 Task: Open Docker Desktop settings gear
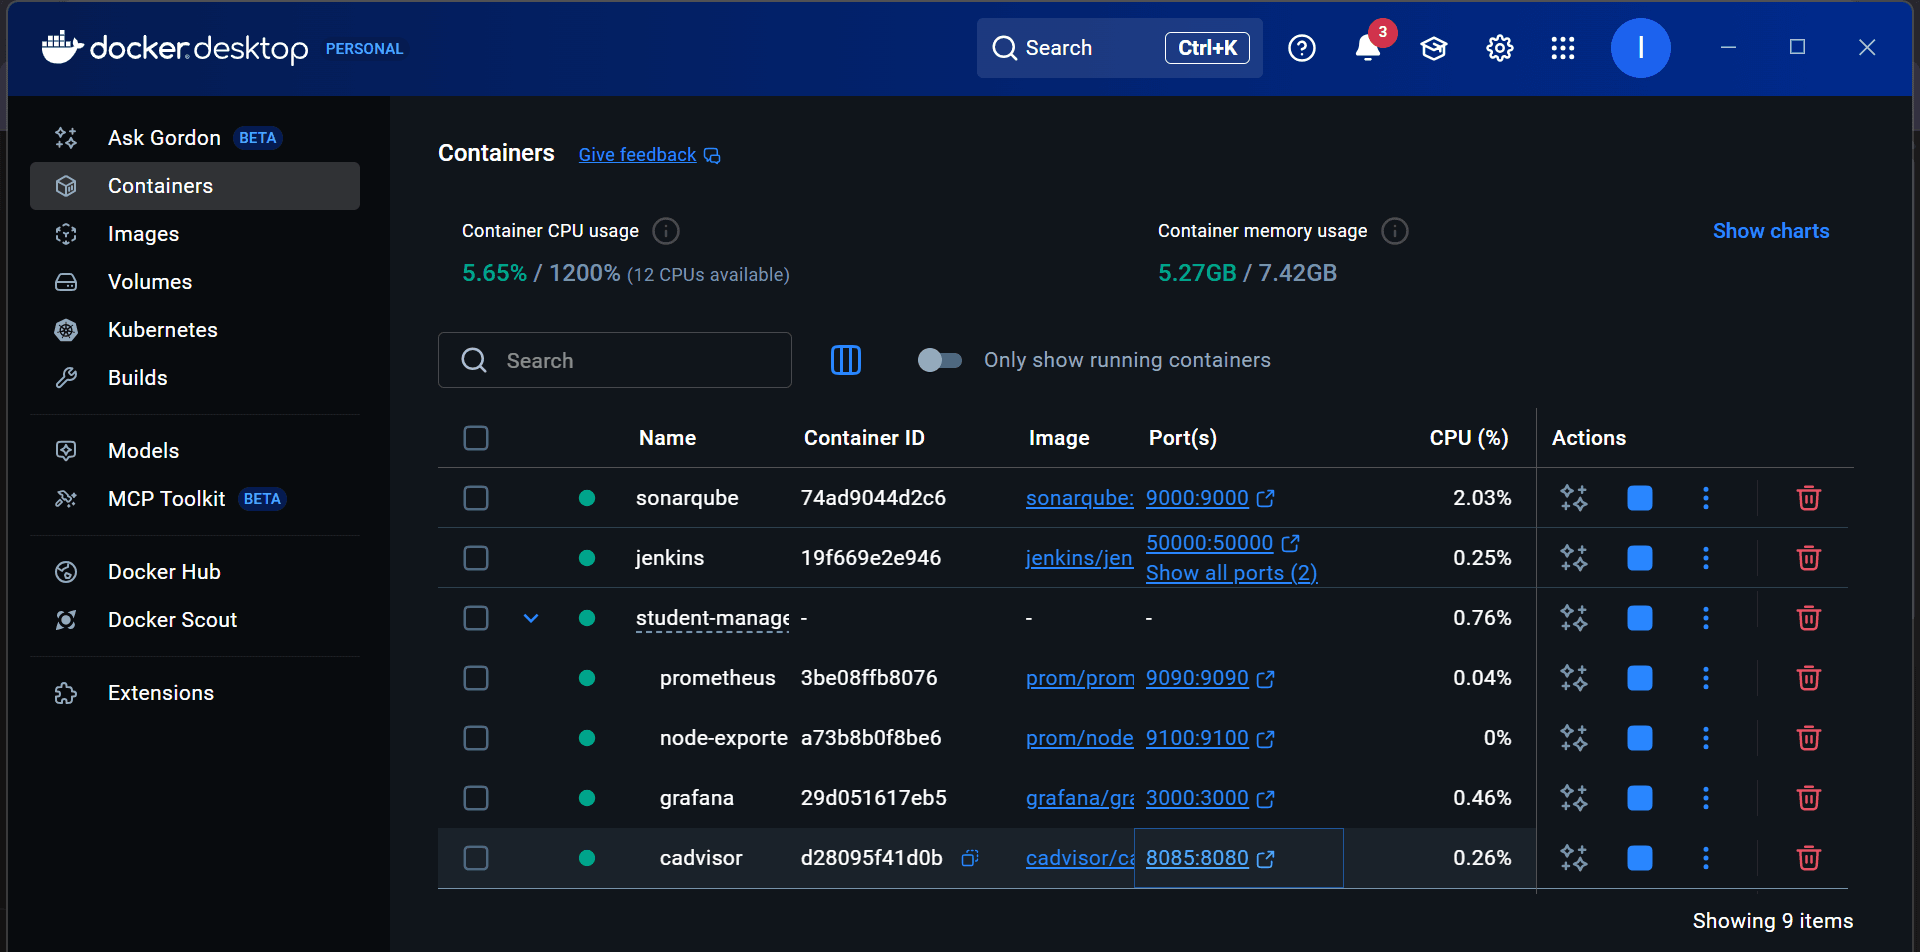click(x=1500, y=48)
